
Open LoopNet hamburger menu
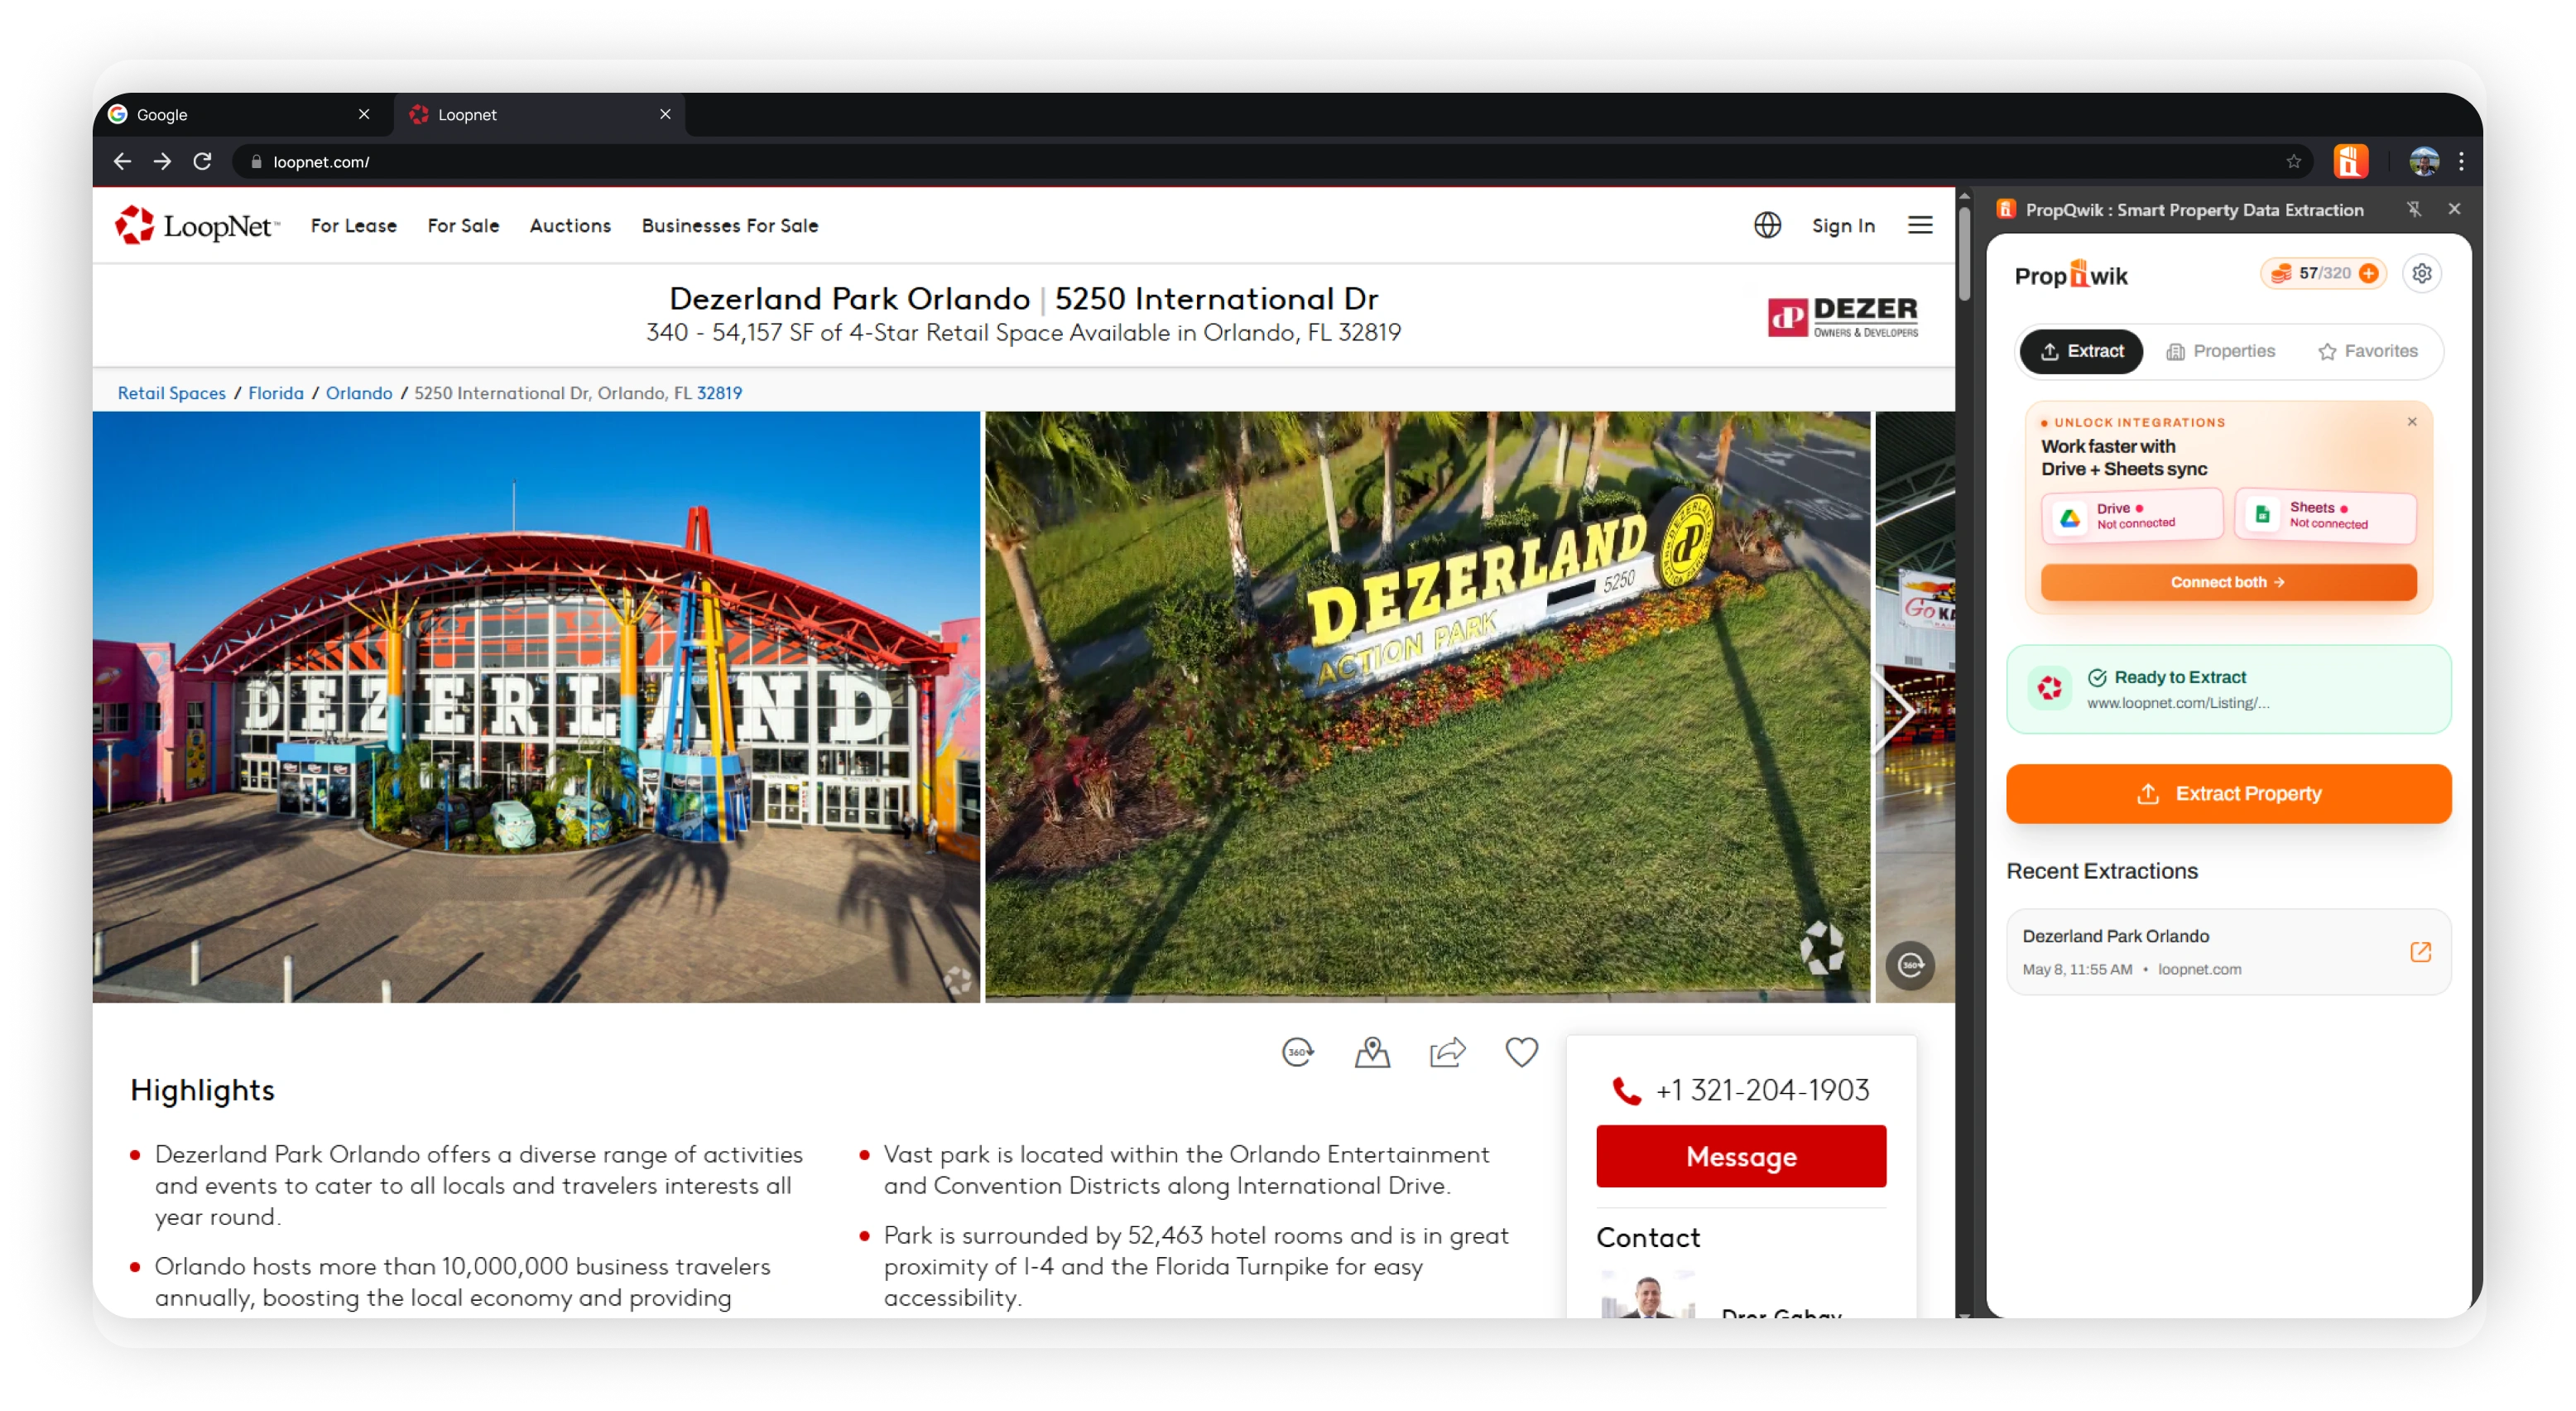1920,225
